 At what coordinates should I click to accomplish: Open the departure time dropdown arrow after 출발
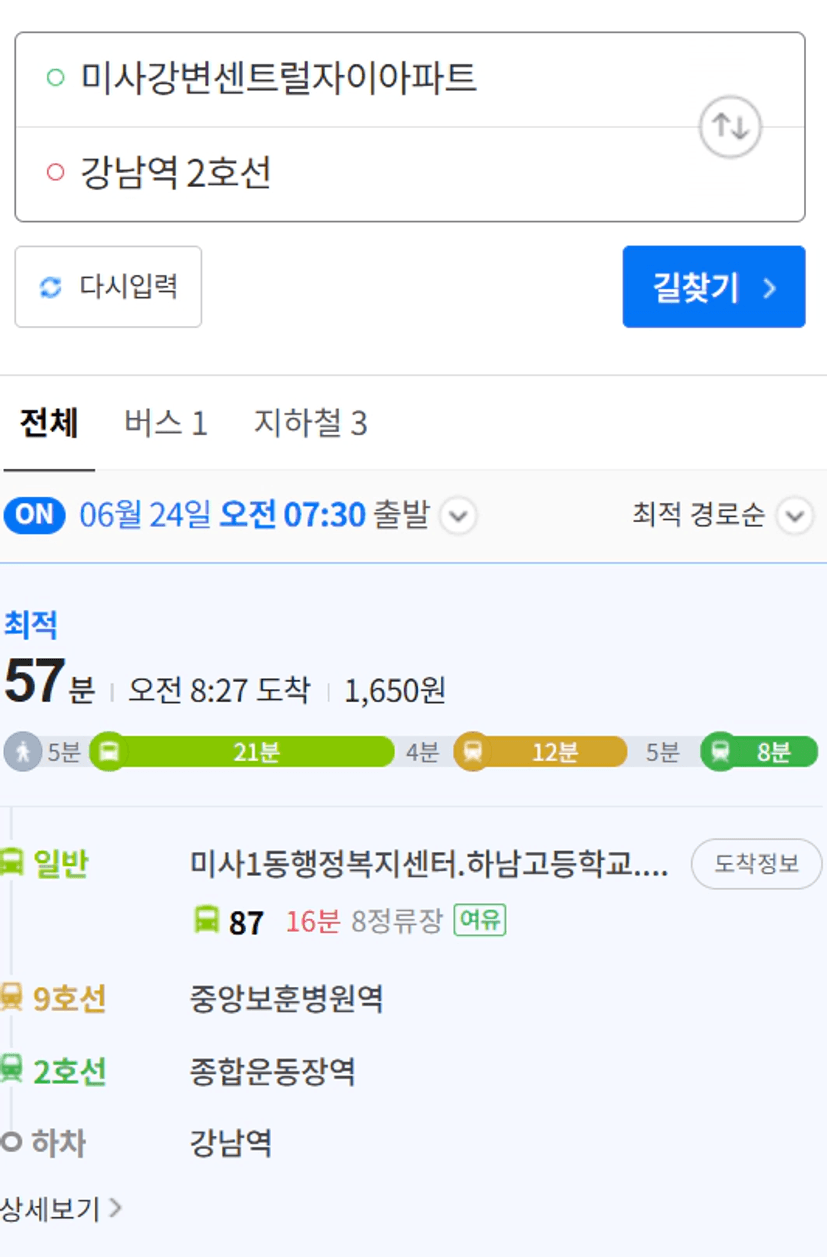click(458, 517)
